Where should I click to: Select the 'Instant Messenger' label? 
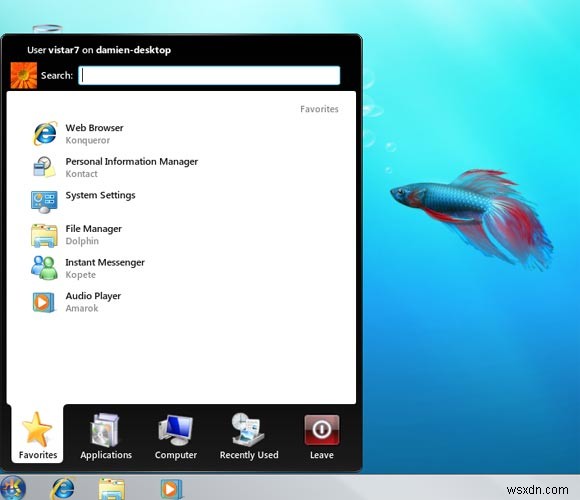click(105, 263)
